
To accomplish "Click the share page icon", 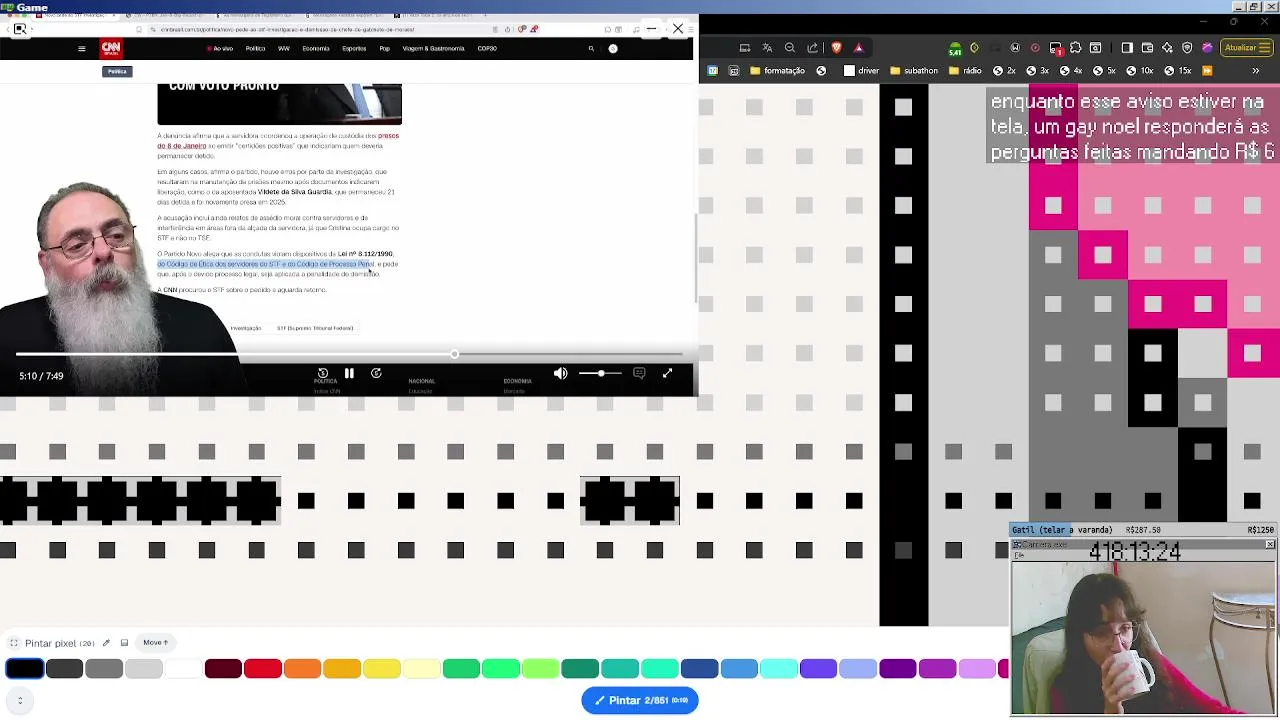I will [813, 47].
